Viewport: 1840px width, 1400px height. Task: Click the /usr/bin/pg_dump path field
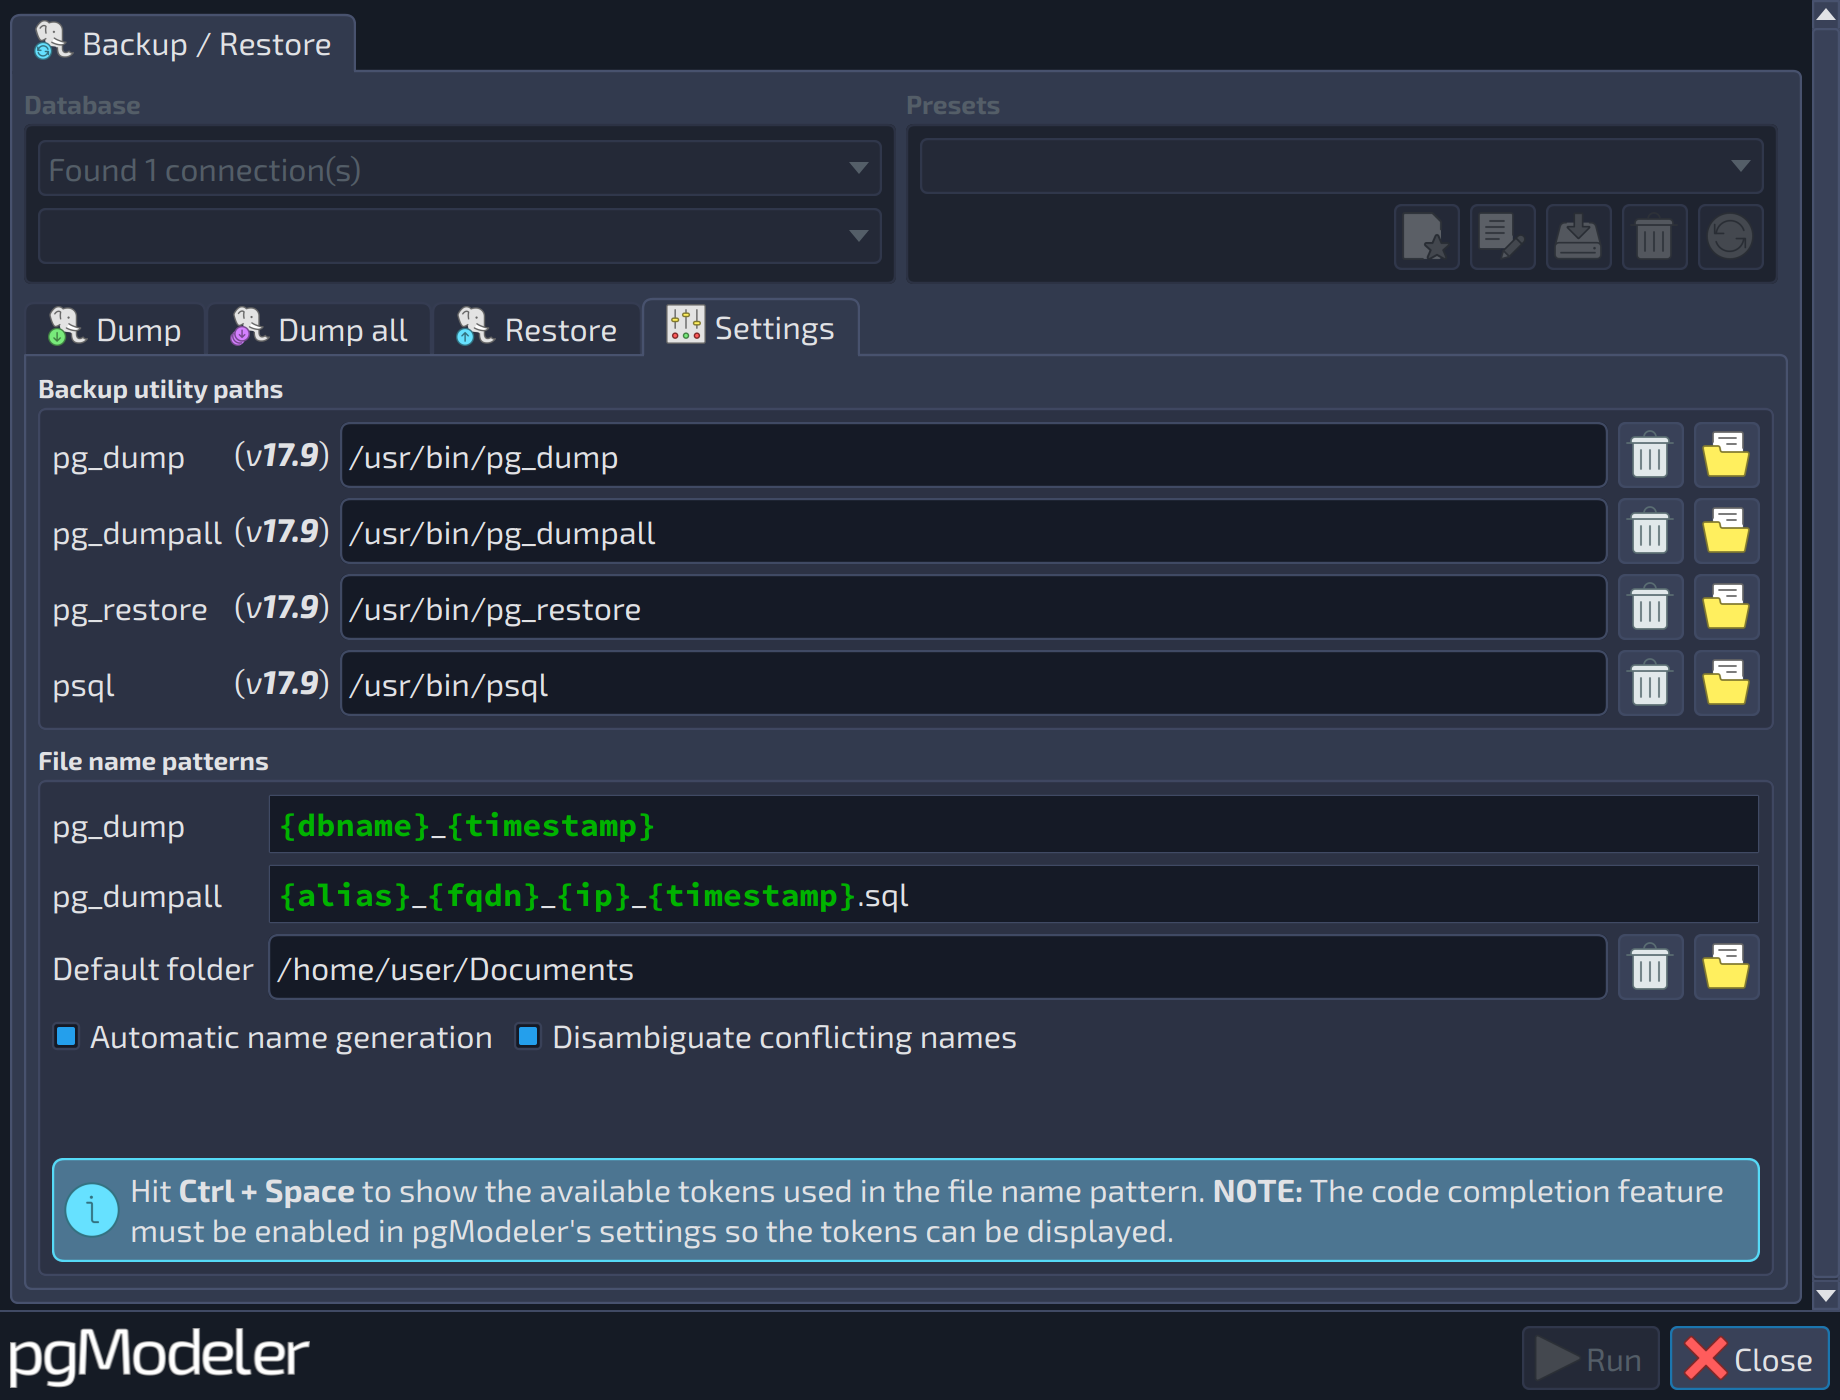[974, 456]
